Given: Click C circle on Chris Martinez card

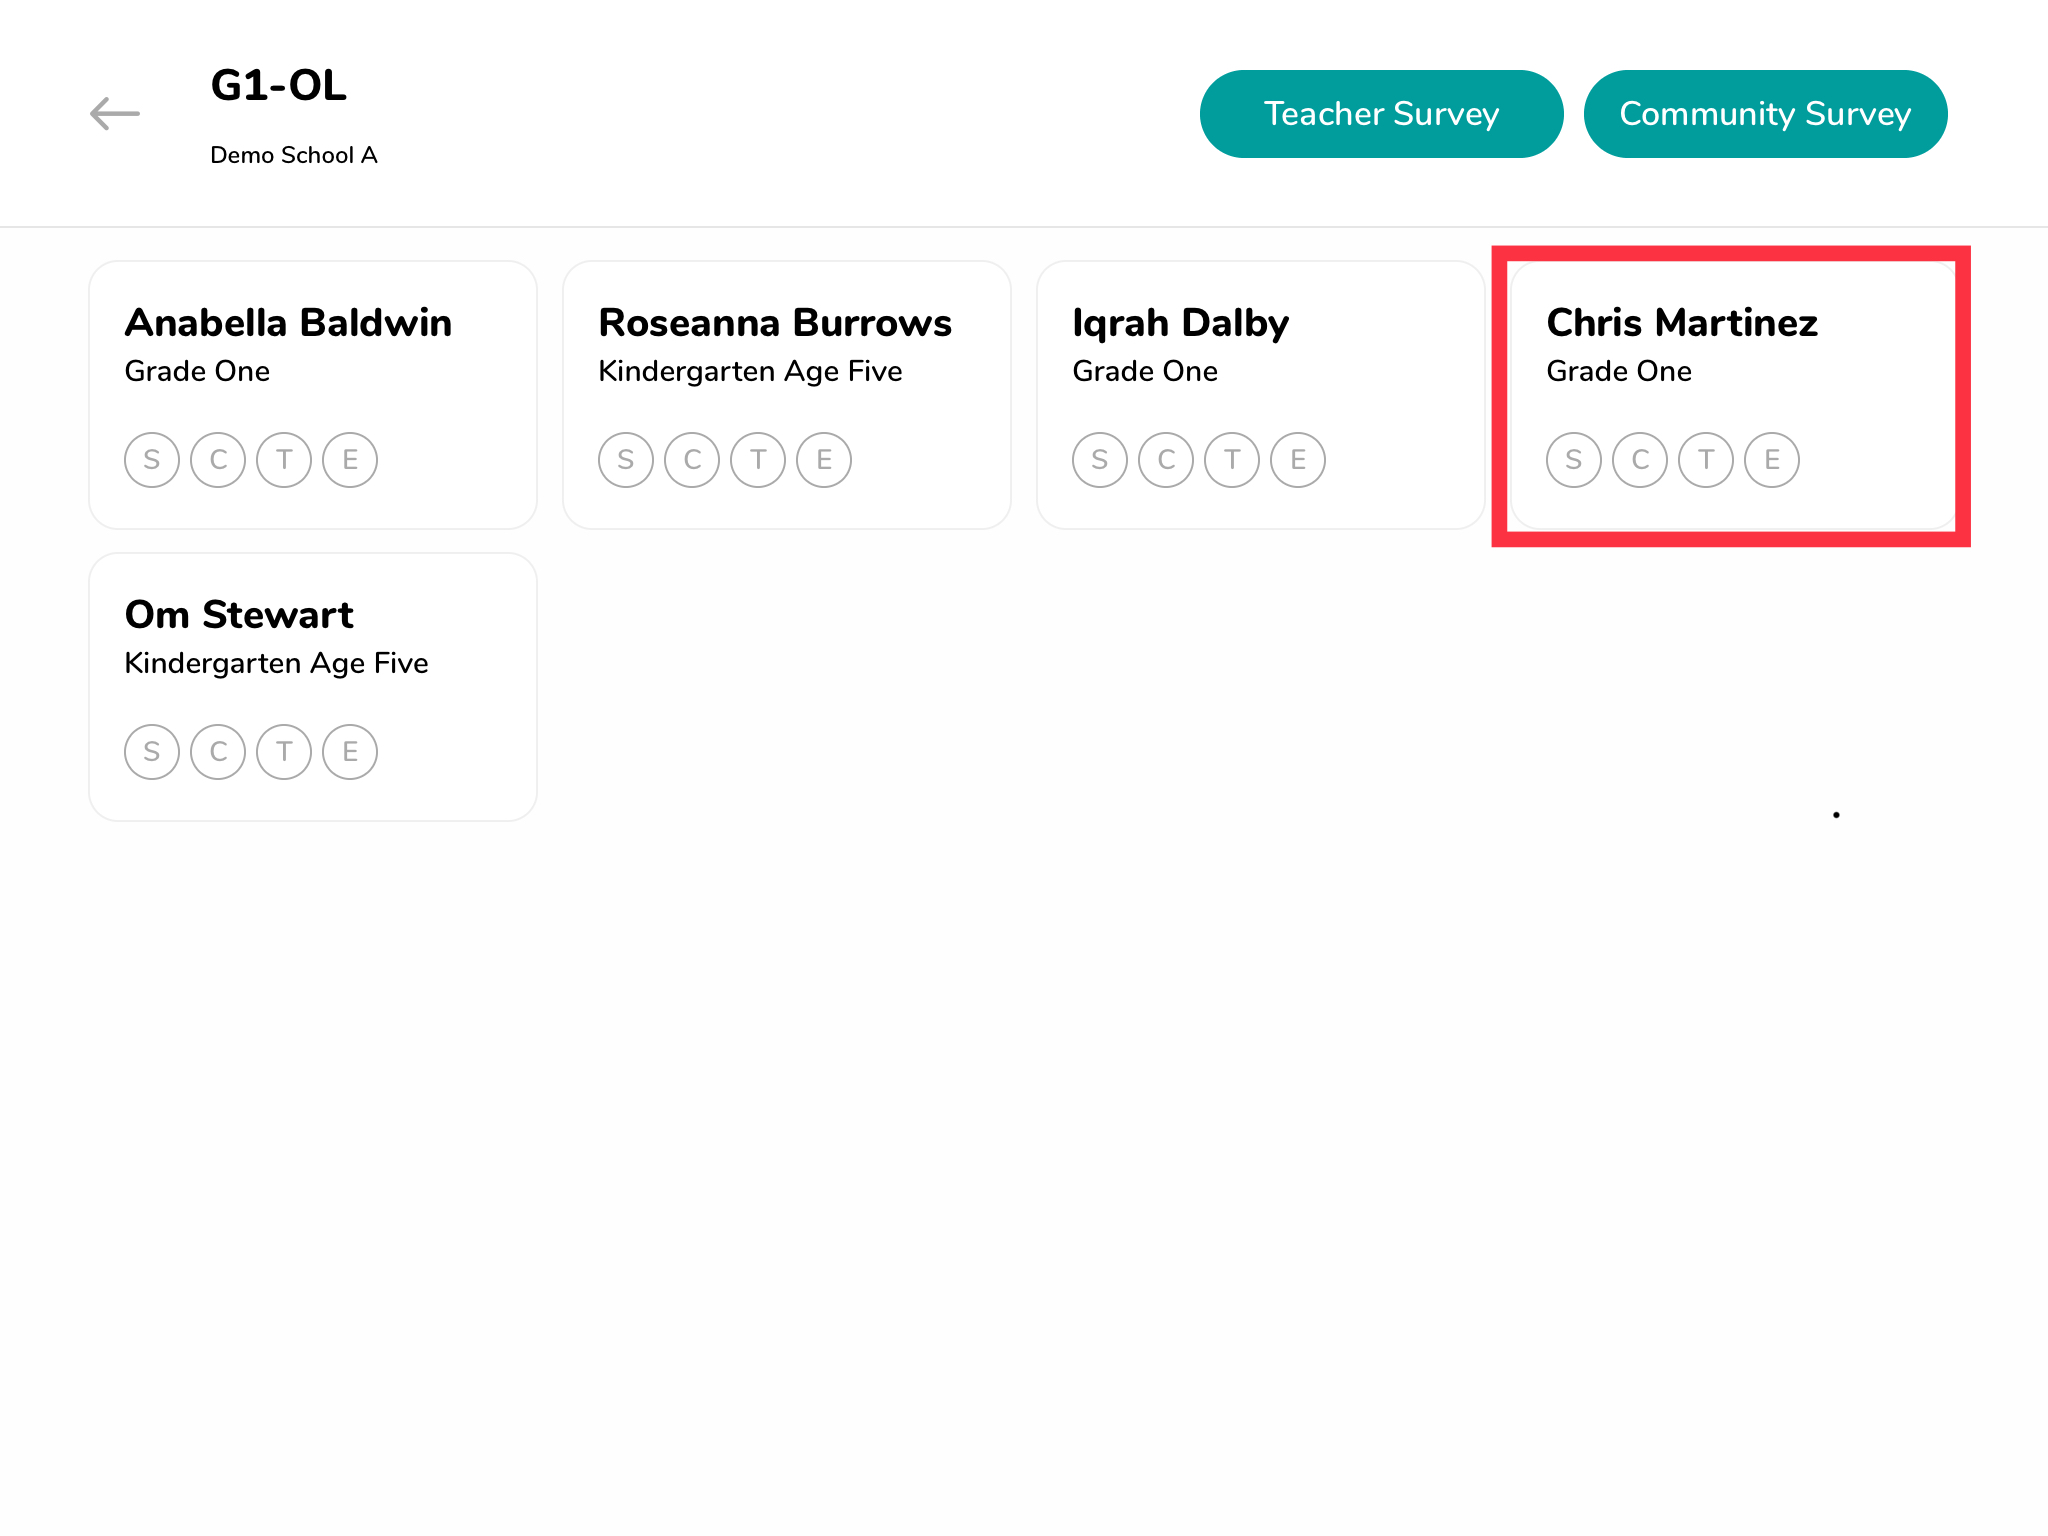Looking at the screenshot, I should (x=1640, y=460).
